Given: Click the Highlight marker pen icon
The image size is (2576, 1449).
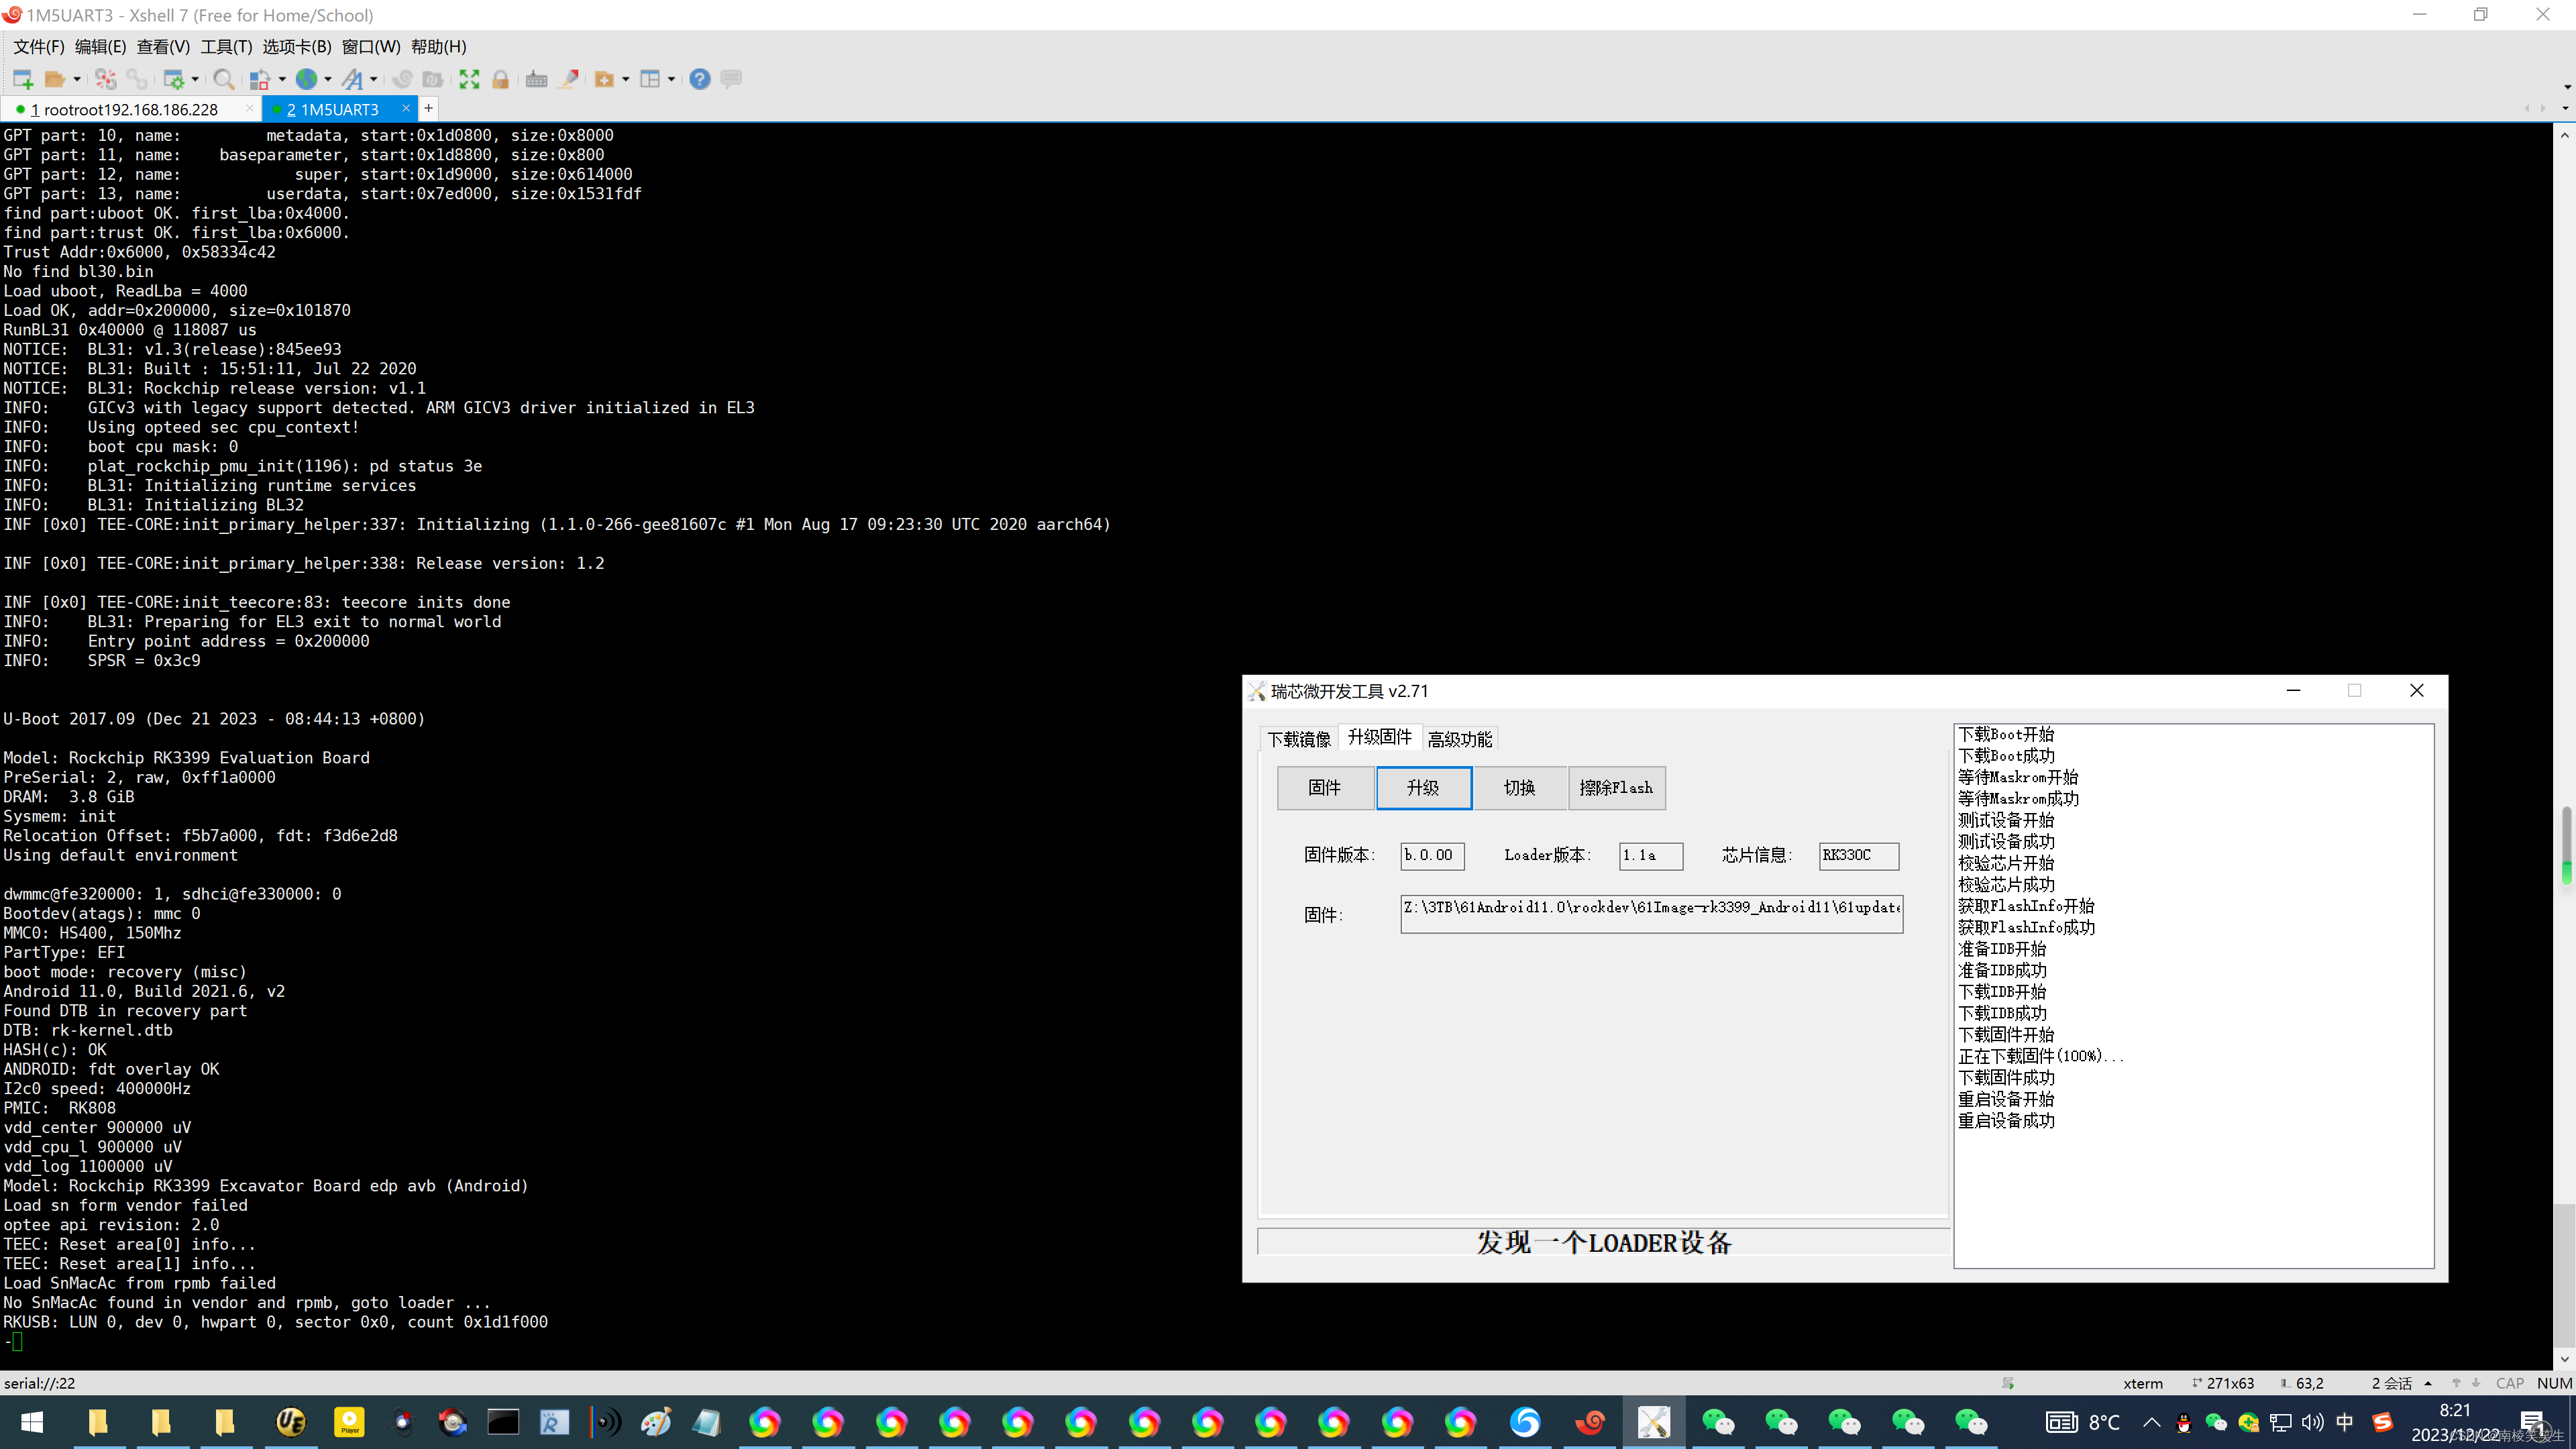Looking at the screenshot, I should (569, 79).
